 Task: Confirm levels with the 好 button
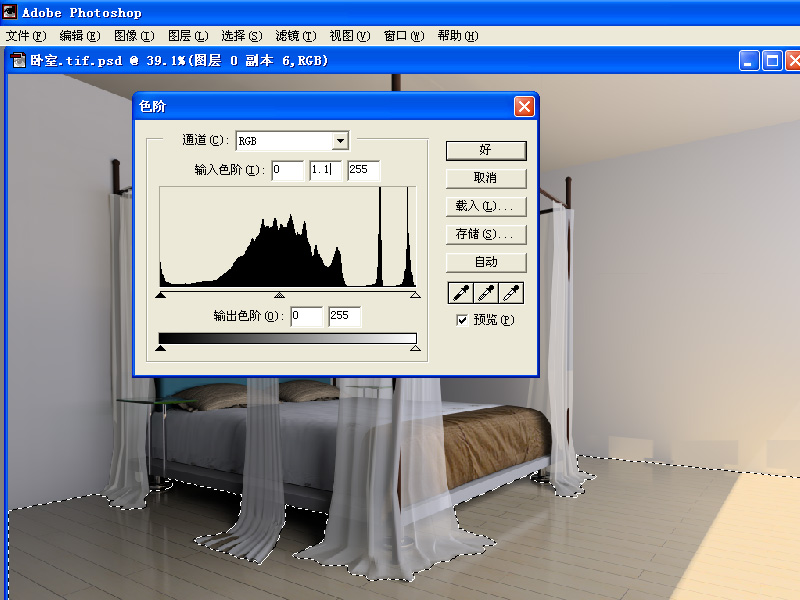[486, 150]
